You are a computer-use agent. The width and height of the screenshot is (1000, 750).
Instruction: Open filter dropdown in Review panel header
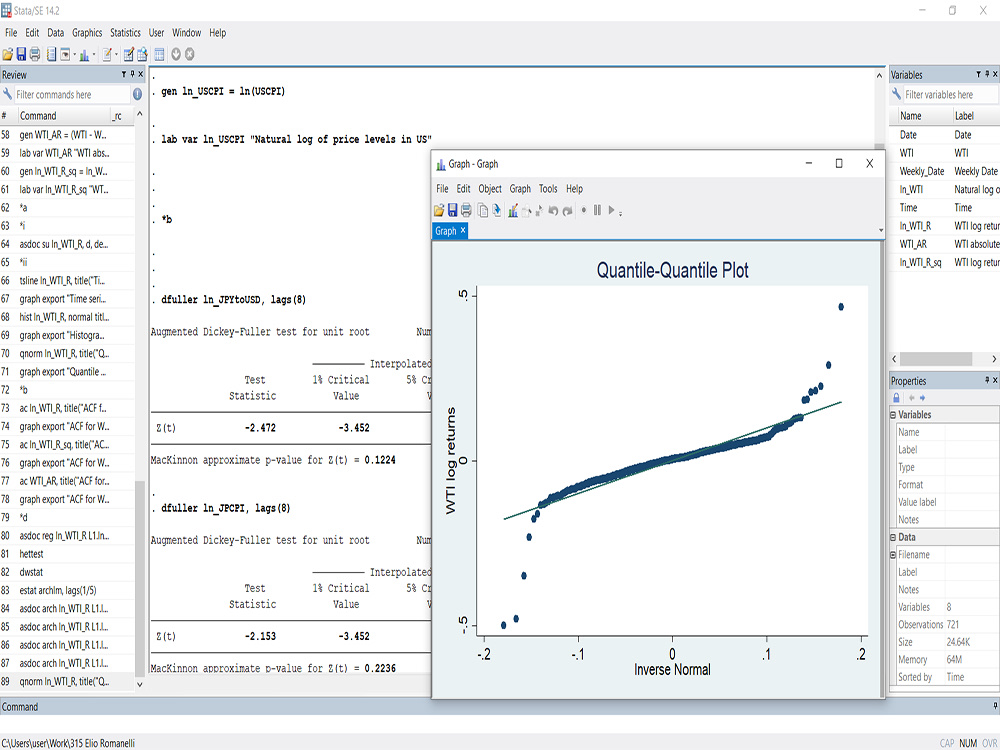tap(124, 74)
